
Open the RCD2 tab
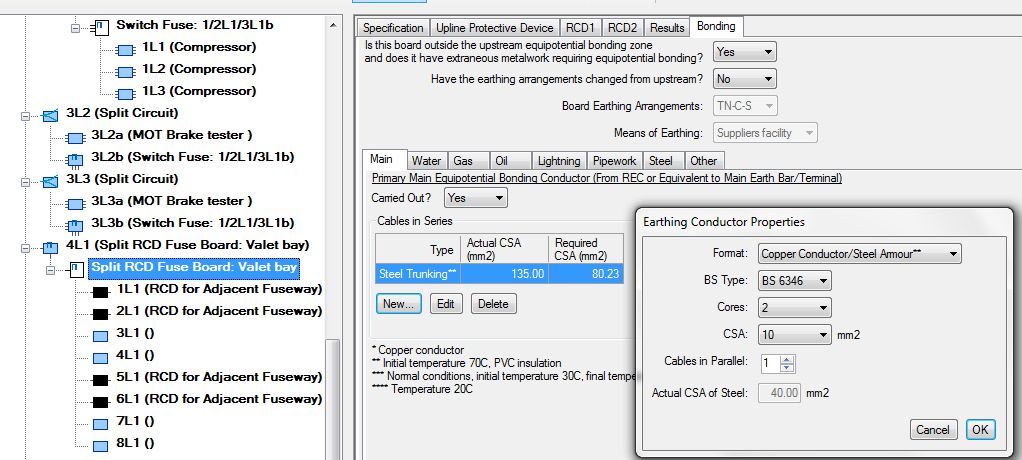pyautogui.click(x=622, y=28)
